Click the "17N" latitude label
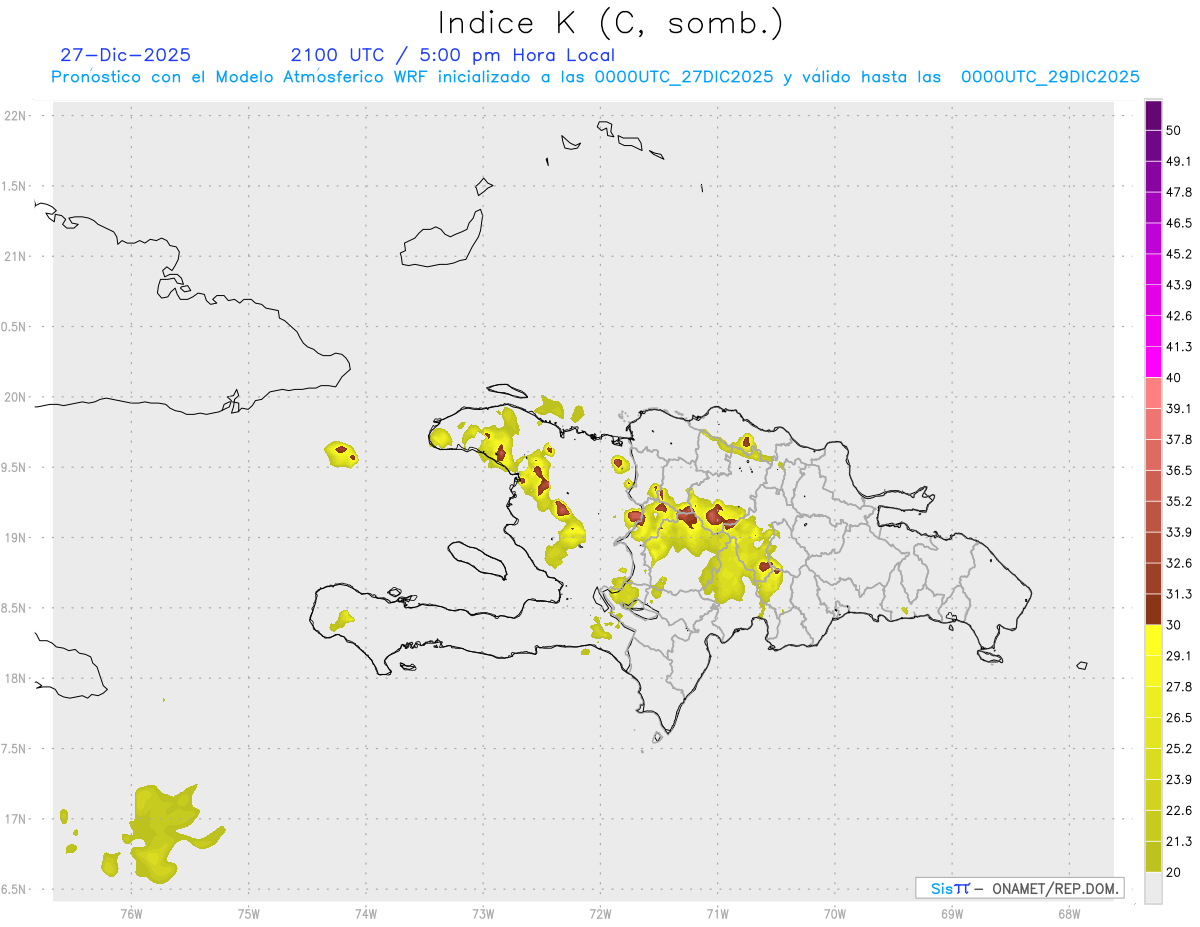The image size is (1200, 927). [17, 819]
